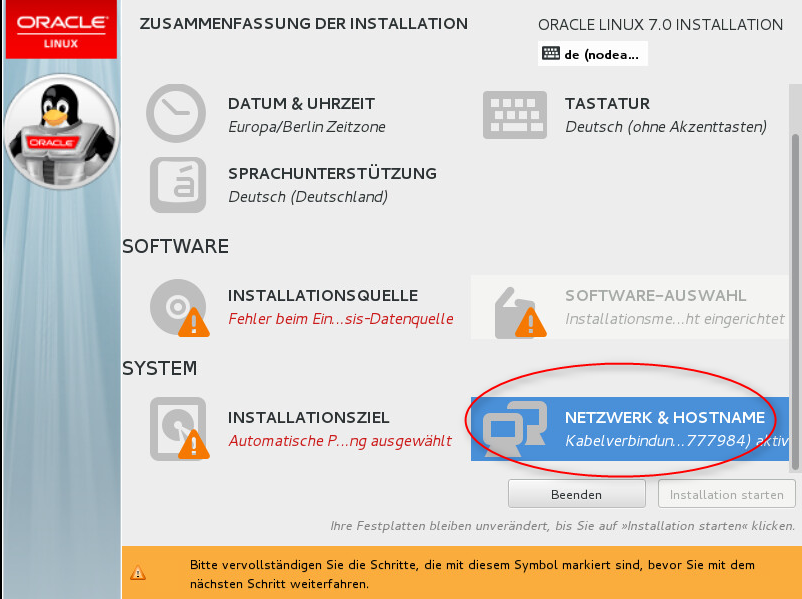The width and height of the screenshot is (802, 599).
Task: Open the NETZWERK & HOSTNAME settings
Action: click(x=630, y=429)
